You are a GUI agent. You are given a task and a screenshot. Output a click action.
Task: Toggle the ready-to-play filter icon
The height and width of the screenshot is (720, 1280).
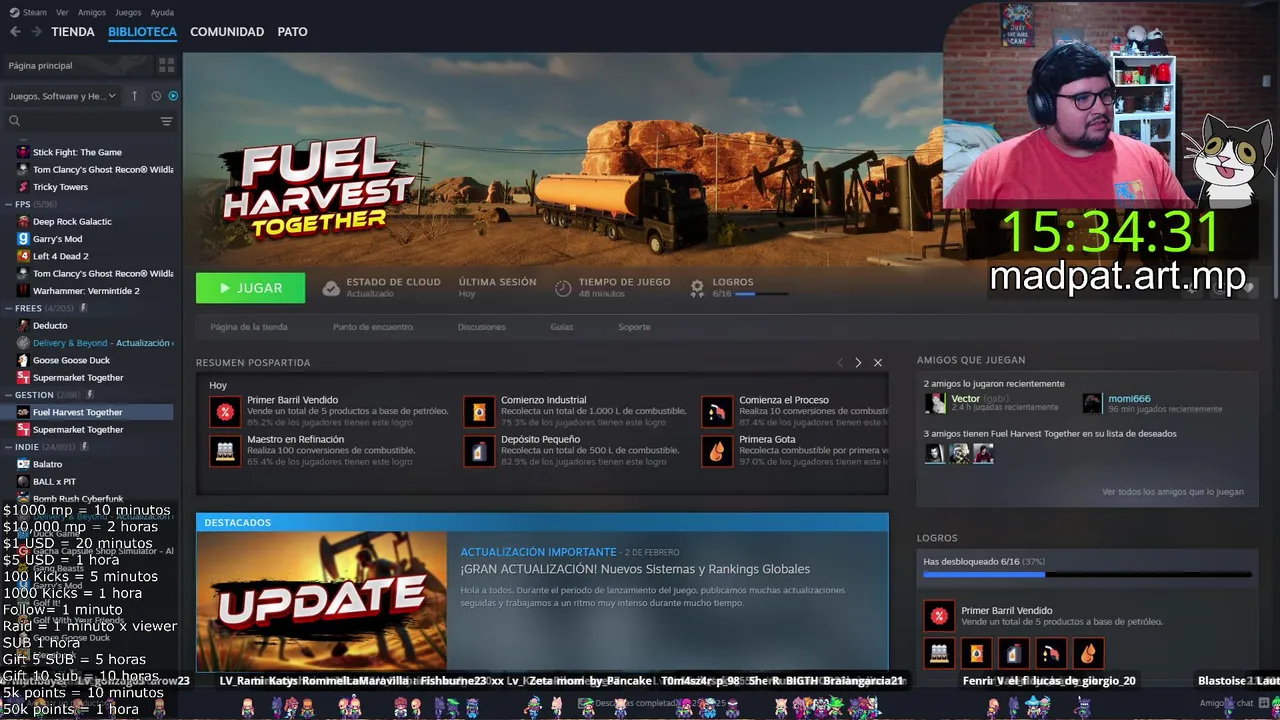pyautogui.click(x=173, y=96)
